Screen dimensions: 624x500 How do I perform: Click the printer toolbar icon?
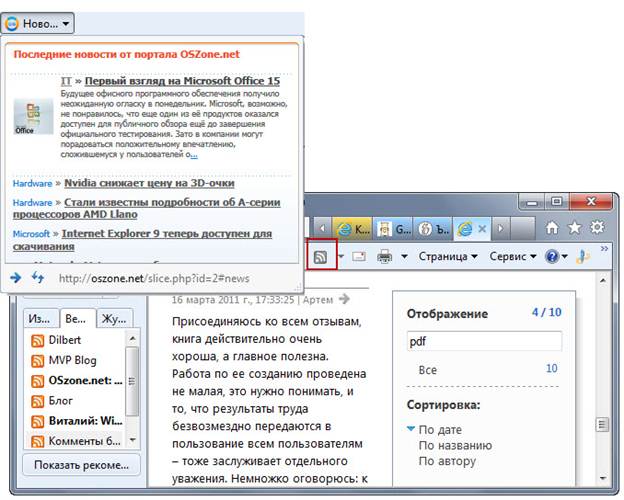(x=384, y=256)
